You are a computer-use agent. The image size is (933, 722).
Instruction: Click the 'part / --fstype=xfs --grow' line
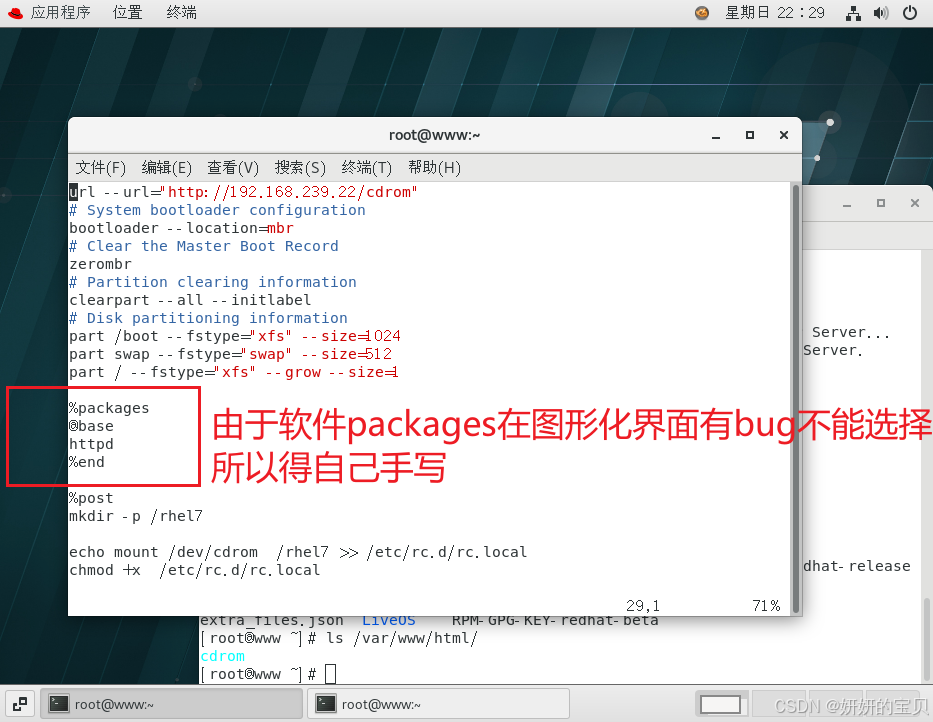(234, 372)
